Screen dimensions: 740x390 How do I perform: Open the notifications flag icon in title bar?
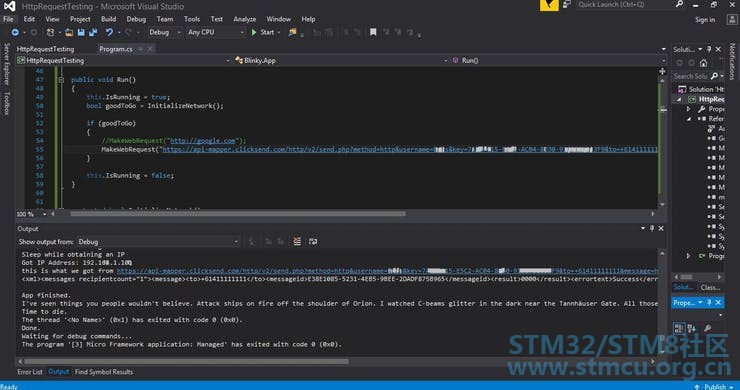point(549,5)
